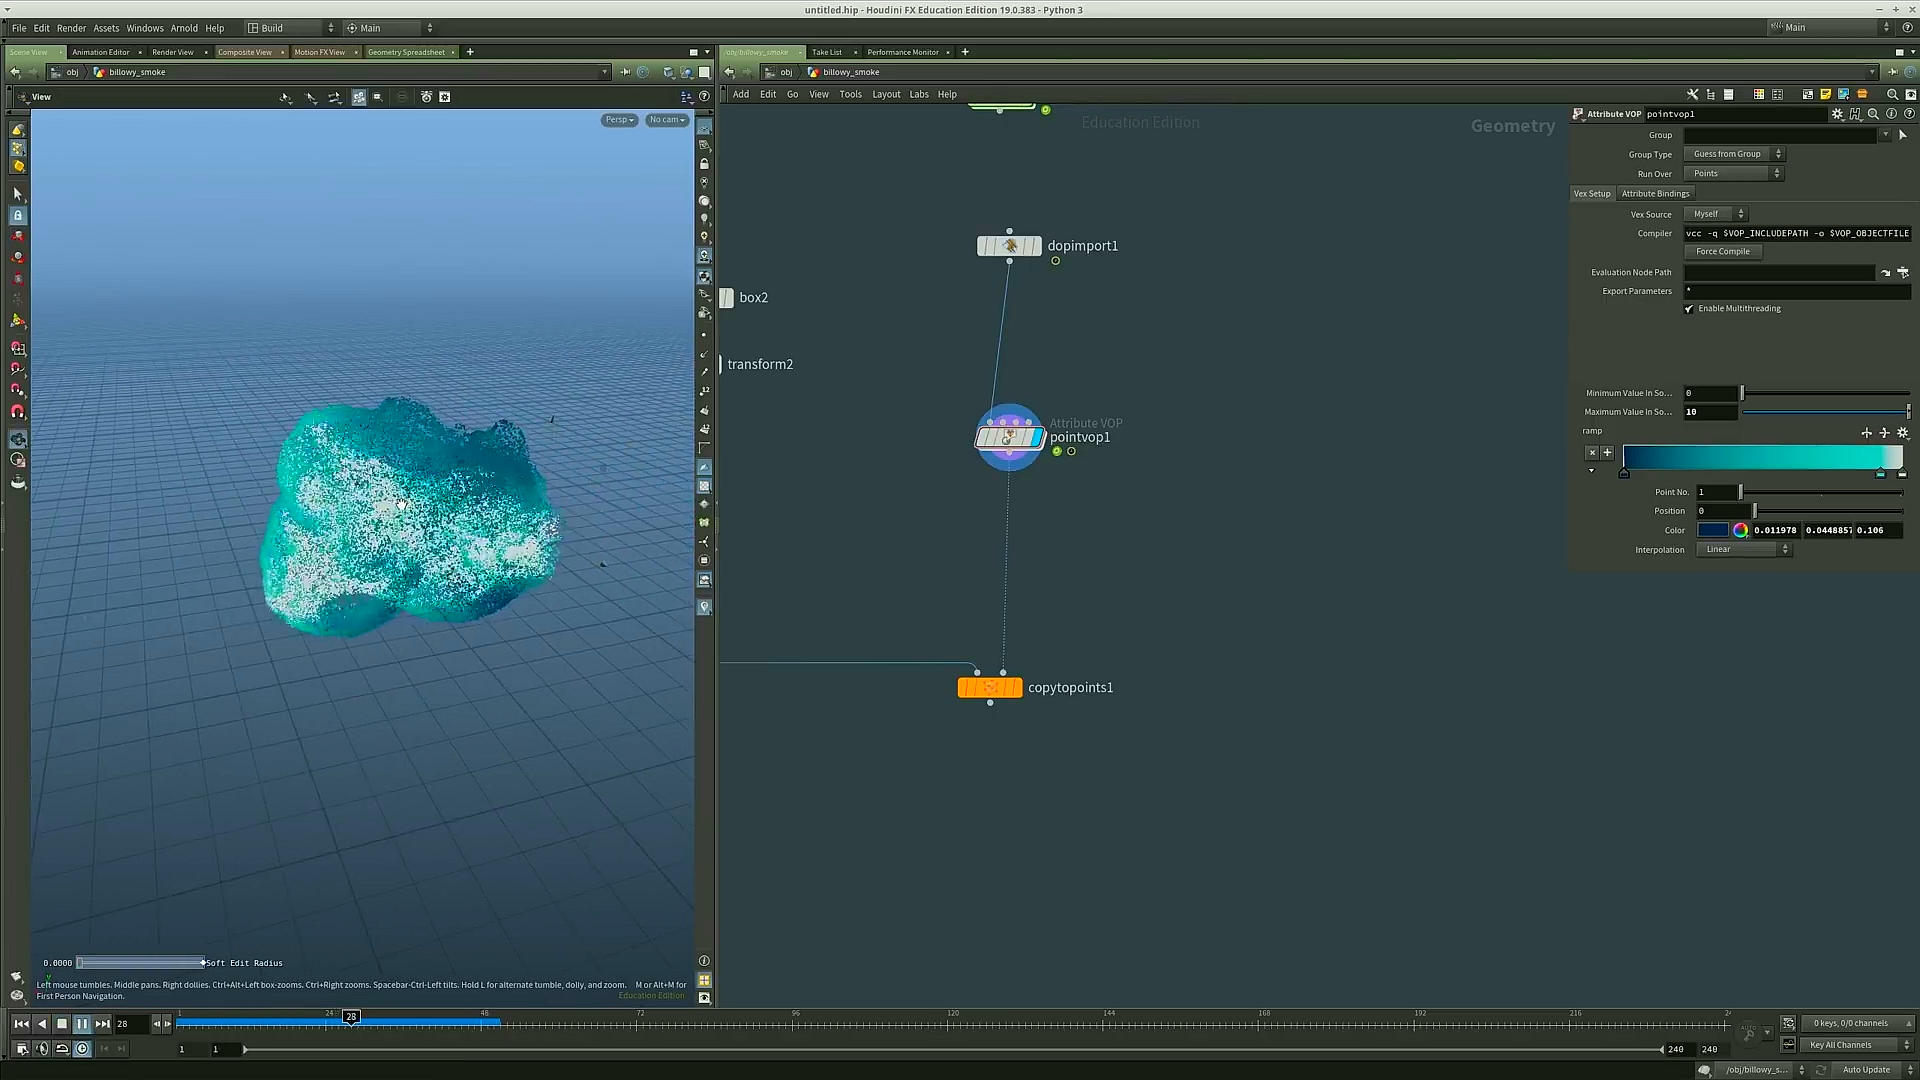
Task: Click the color wheel picker icon
Action: tap(1740, 530)
